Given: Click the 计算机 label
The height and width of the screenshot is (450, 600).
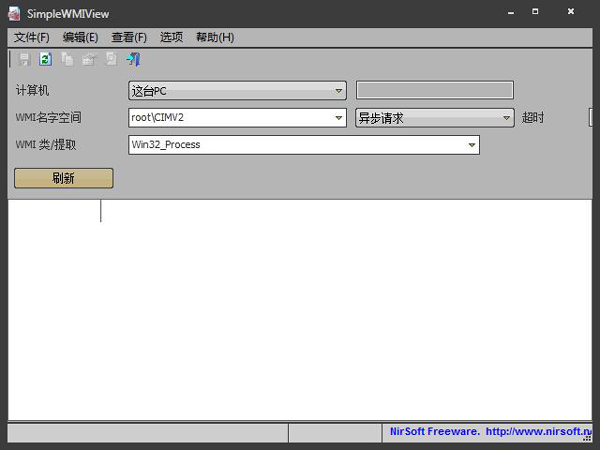Looking at the screenshot, I should point(32,91).
